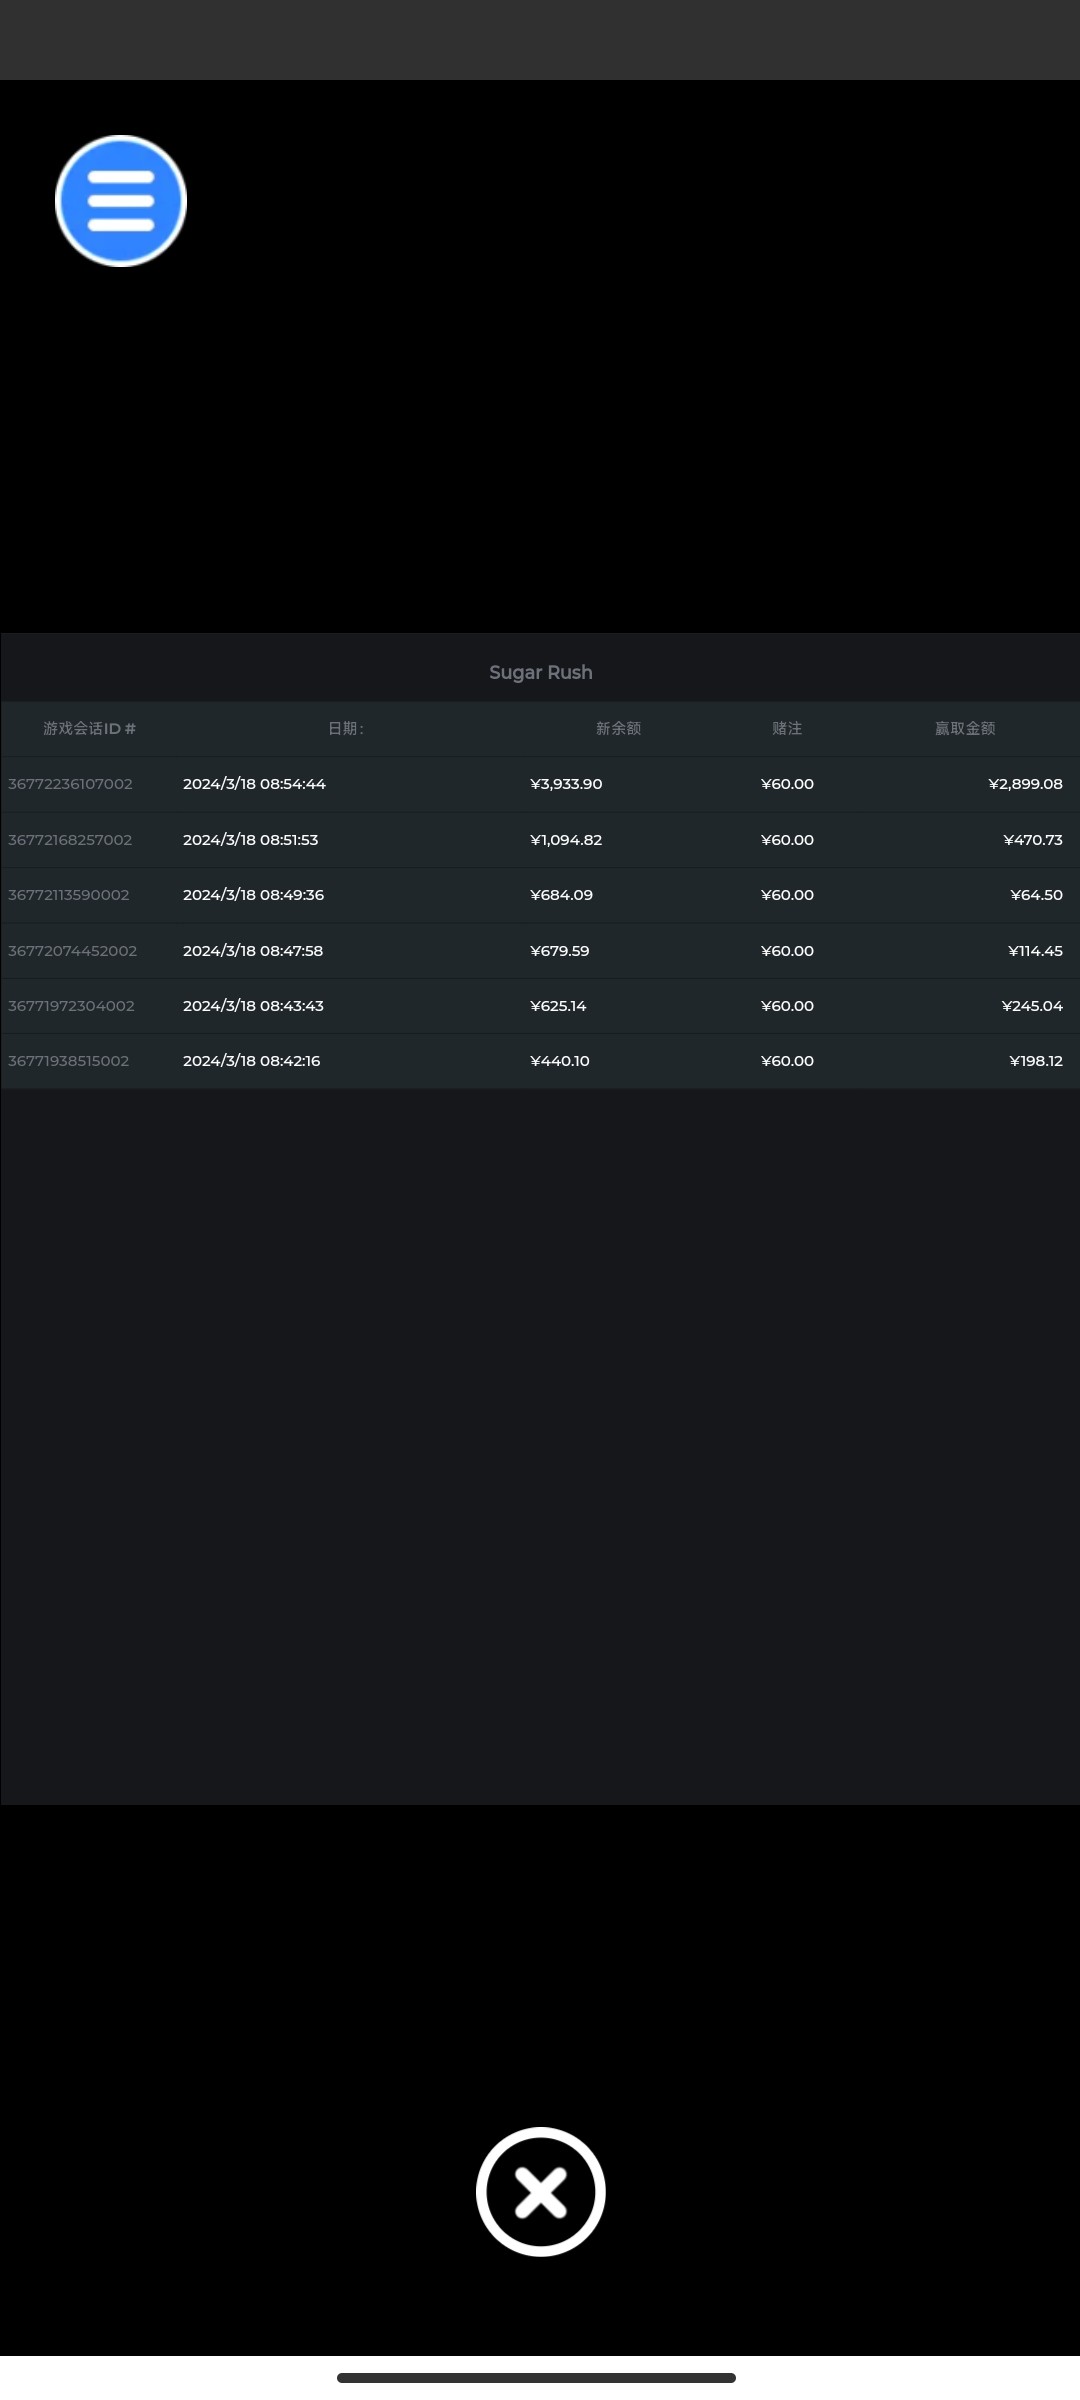Screen dimensions: 1080x2400
Task: Click the 日期 column header
Action: tap(345, 728)
